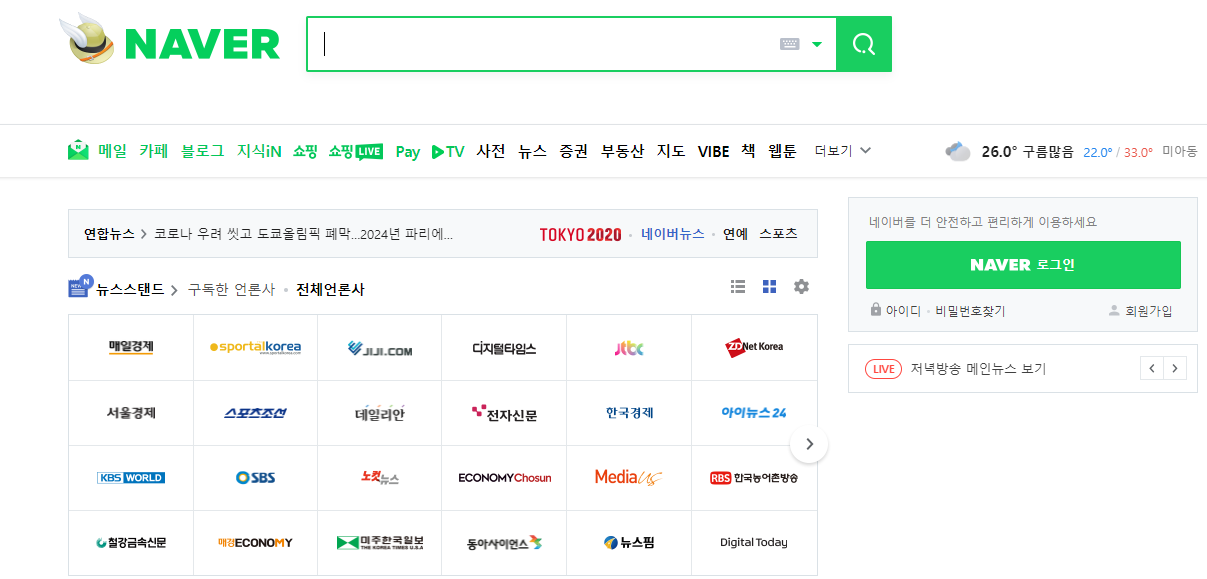The image size is (1207, 579).
Task: Open jtbc press logo
Action: (x=629, y=347)
